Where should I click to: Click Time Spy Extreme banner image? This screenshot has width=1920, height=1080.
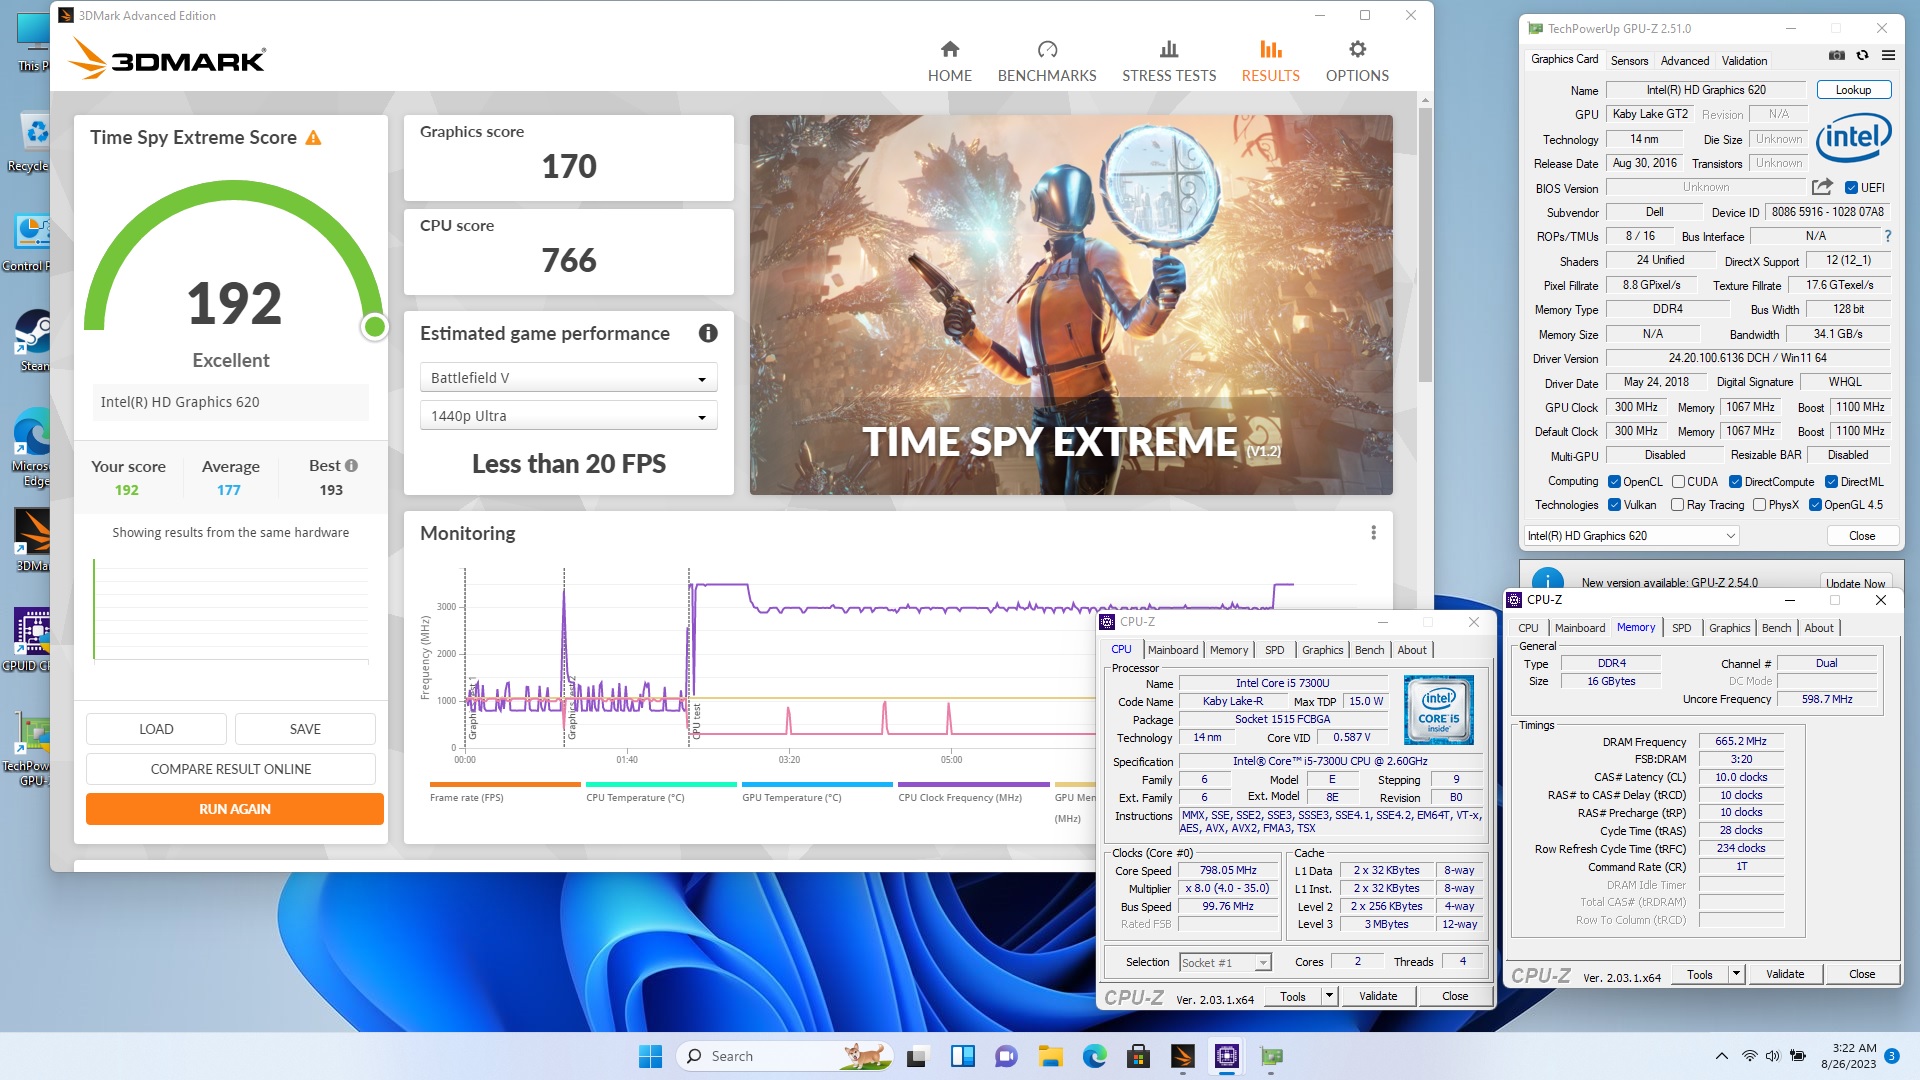pos(1071,305)
